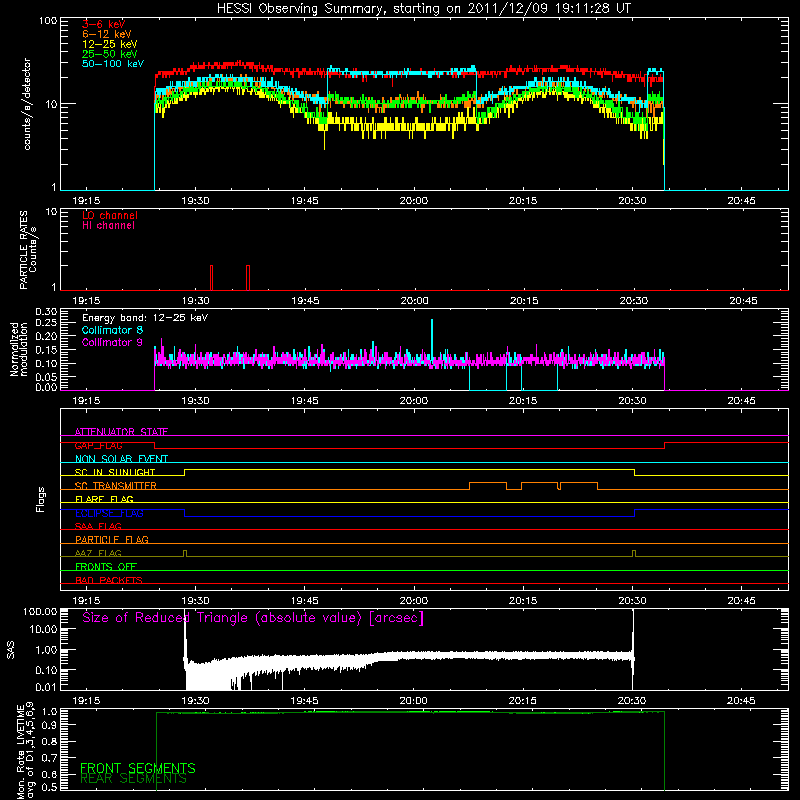Click the counts/s/detector axis label
The width and height of the screenshot is (800, 800).
pos(27,104)
